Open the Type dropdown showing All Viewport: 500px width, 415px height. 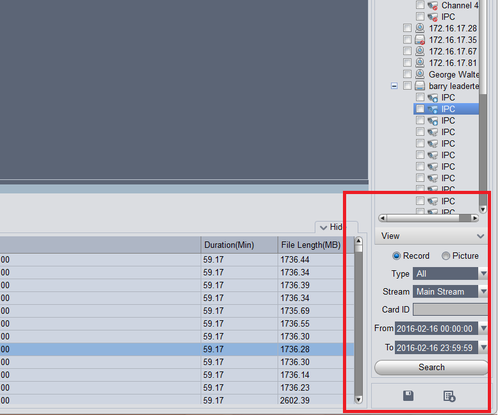coord(450,274)
